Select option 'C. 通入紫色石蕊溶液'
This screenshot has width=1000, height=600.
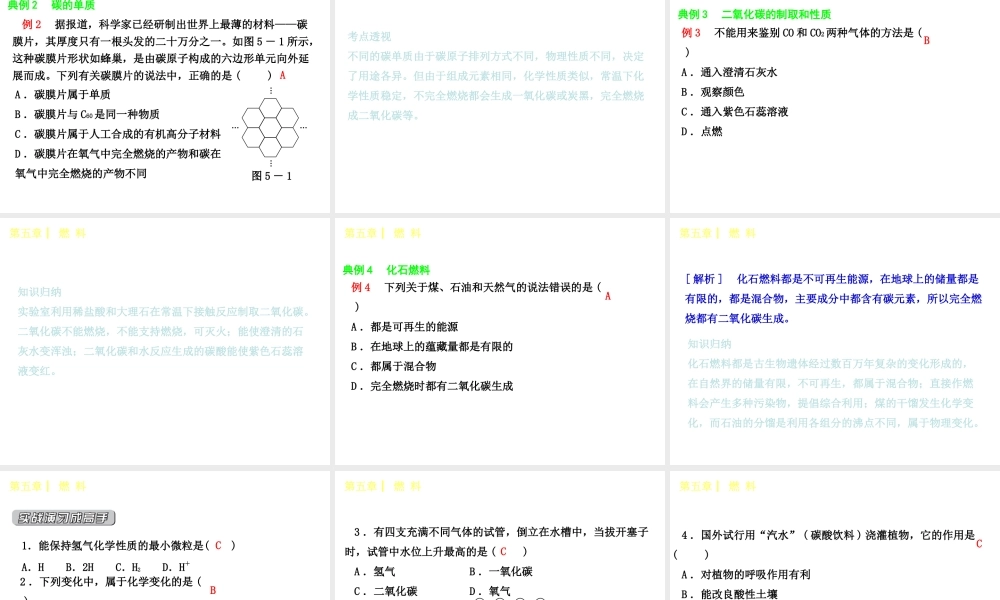[735, 112]
